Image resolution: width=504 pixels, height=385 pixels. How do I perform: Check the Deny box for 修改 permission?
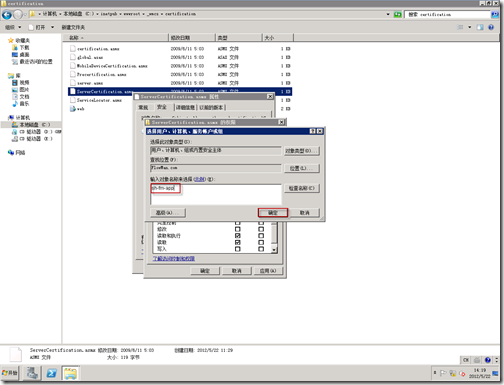pyautogui.click(x=261, y=229)
